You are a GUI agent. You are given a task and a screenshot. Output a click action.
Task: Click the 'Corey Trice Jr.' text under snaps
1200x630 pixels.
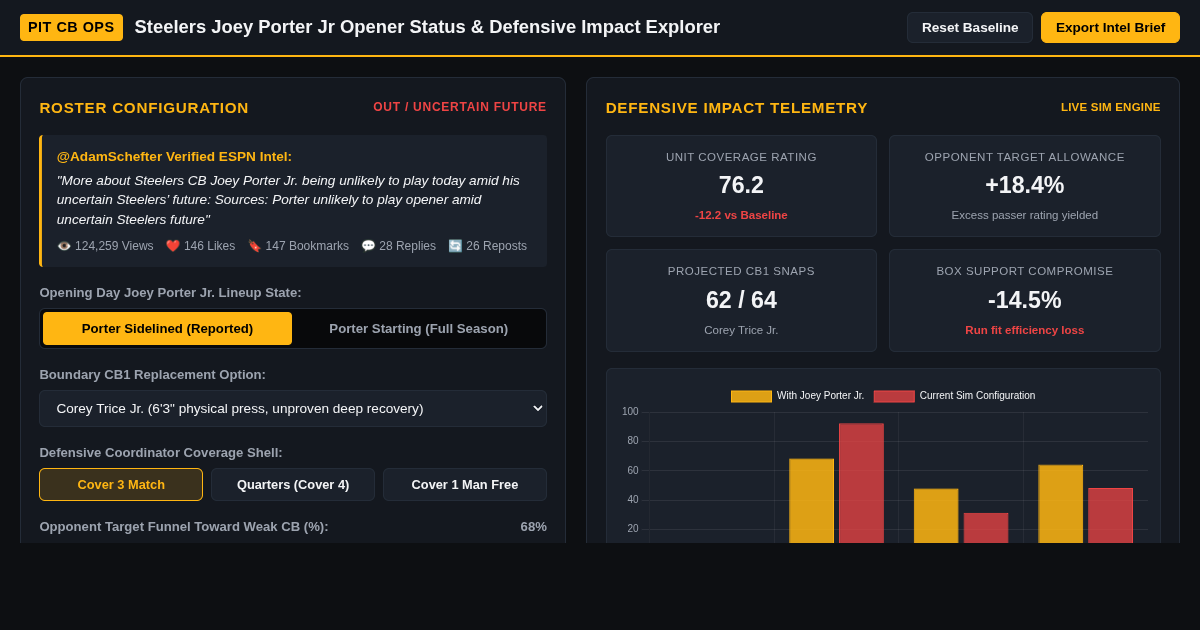741,330
